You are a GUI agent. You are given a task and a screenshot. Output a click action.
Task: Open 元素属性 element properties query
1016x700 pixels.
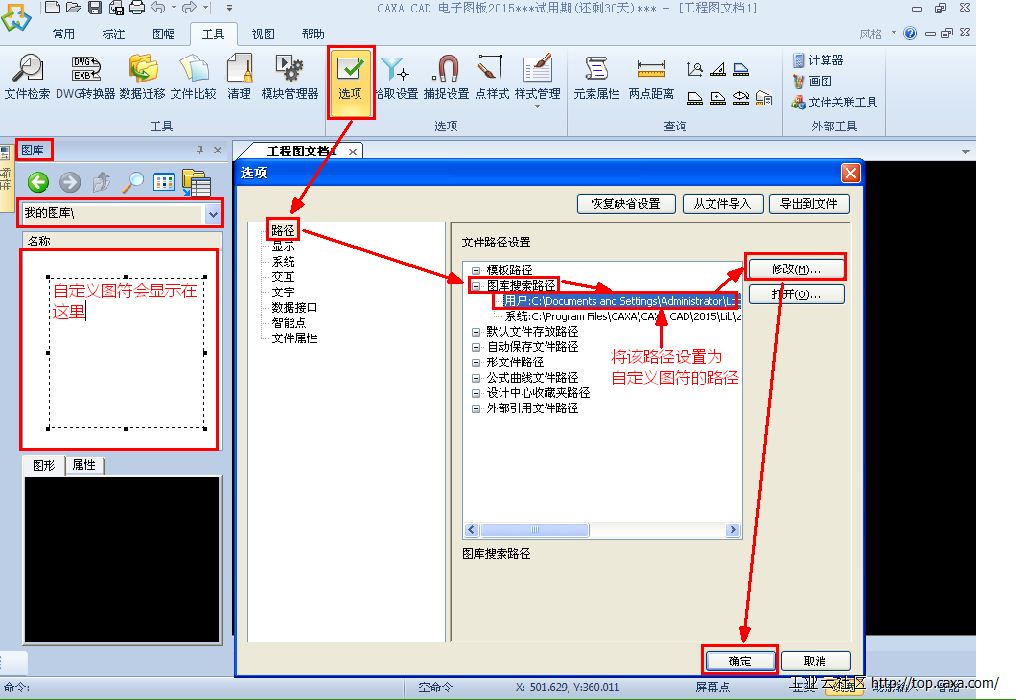click(x=596, y=78)
